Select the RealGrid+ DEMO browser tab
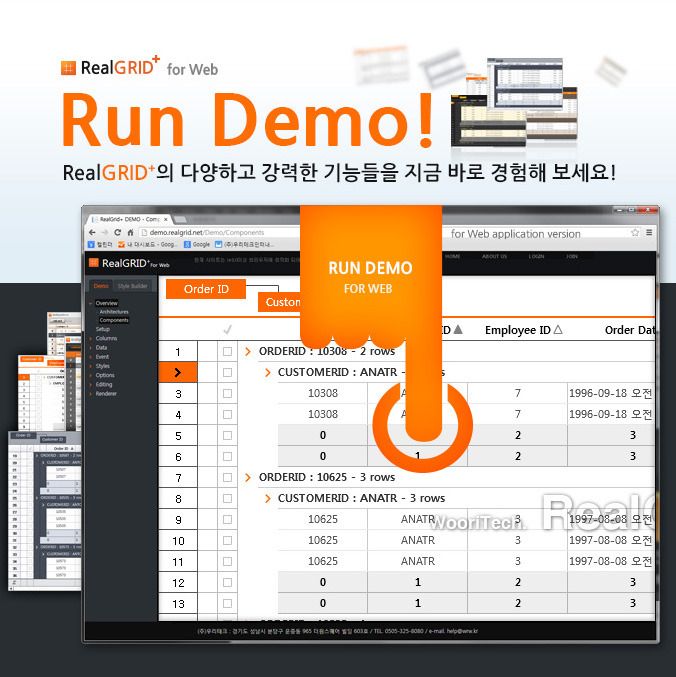 130,219
